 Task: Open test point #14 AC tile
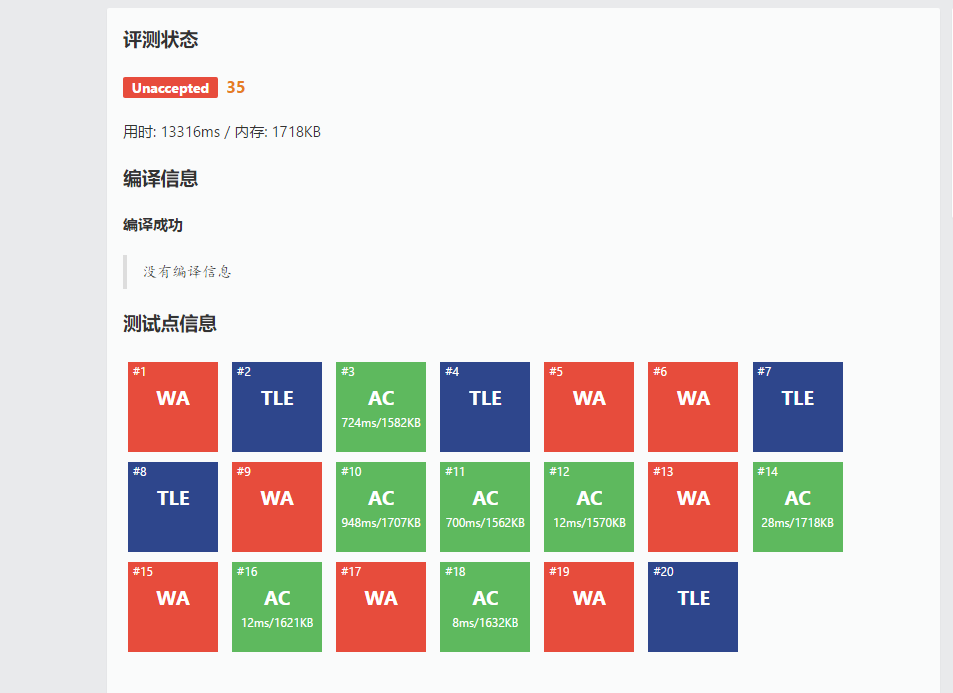(797, 507)
